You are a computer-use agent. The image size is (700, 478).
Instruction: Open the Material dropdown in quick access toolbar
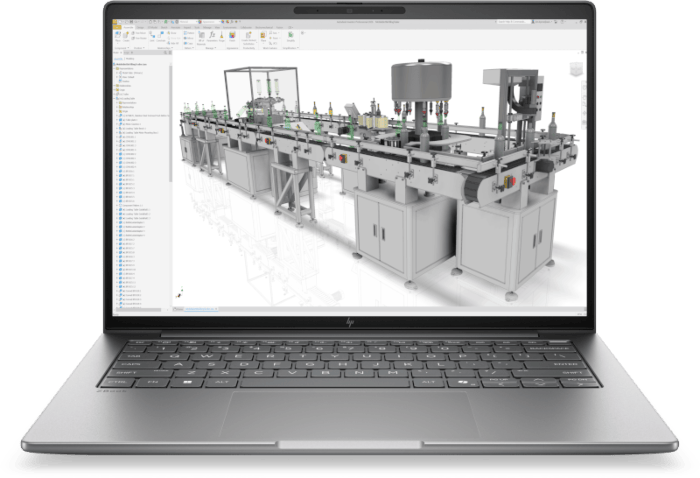point(188,22)
